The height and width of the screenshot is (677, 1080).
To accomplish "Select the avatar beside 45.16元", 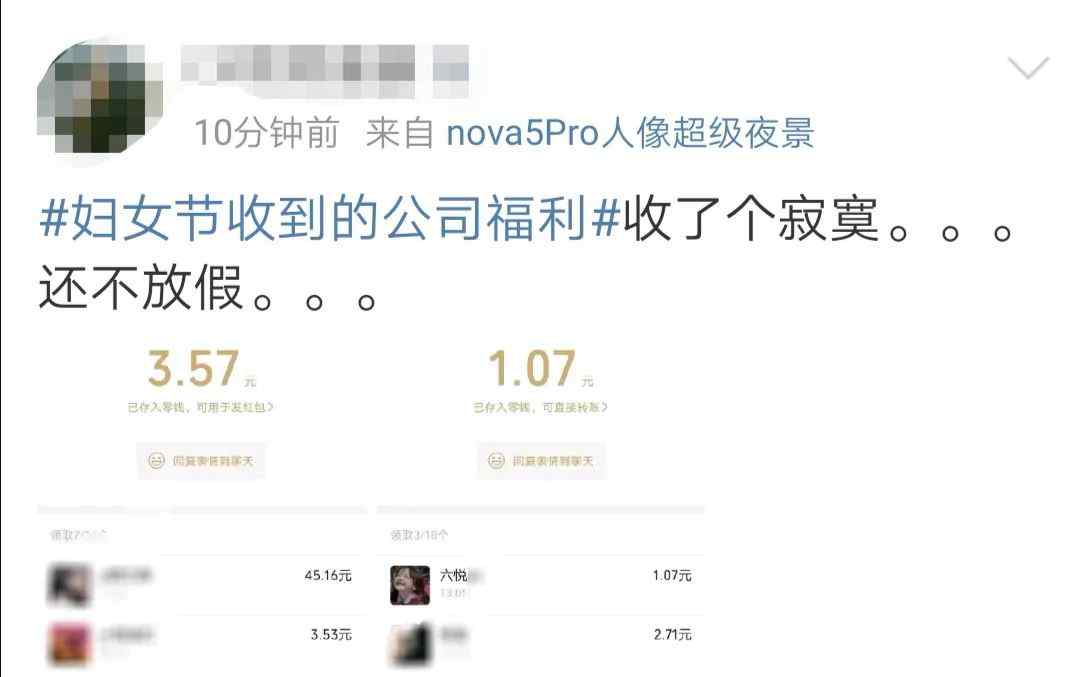I will click(70, 585).
